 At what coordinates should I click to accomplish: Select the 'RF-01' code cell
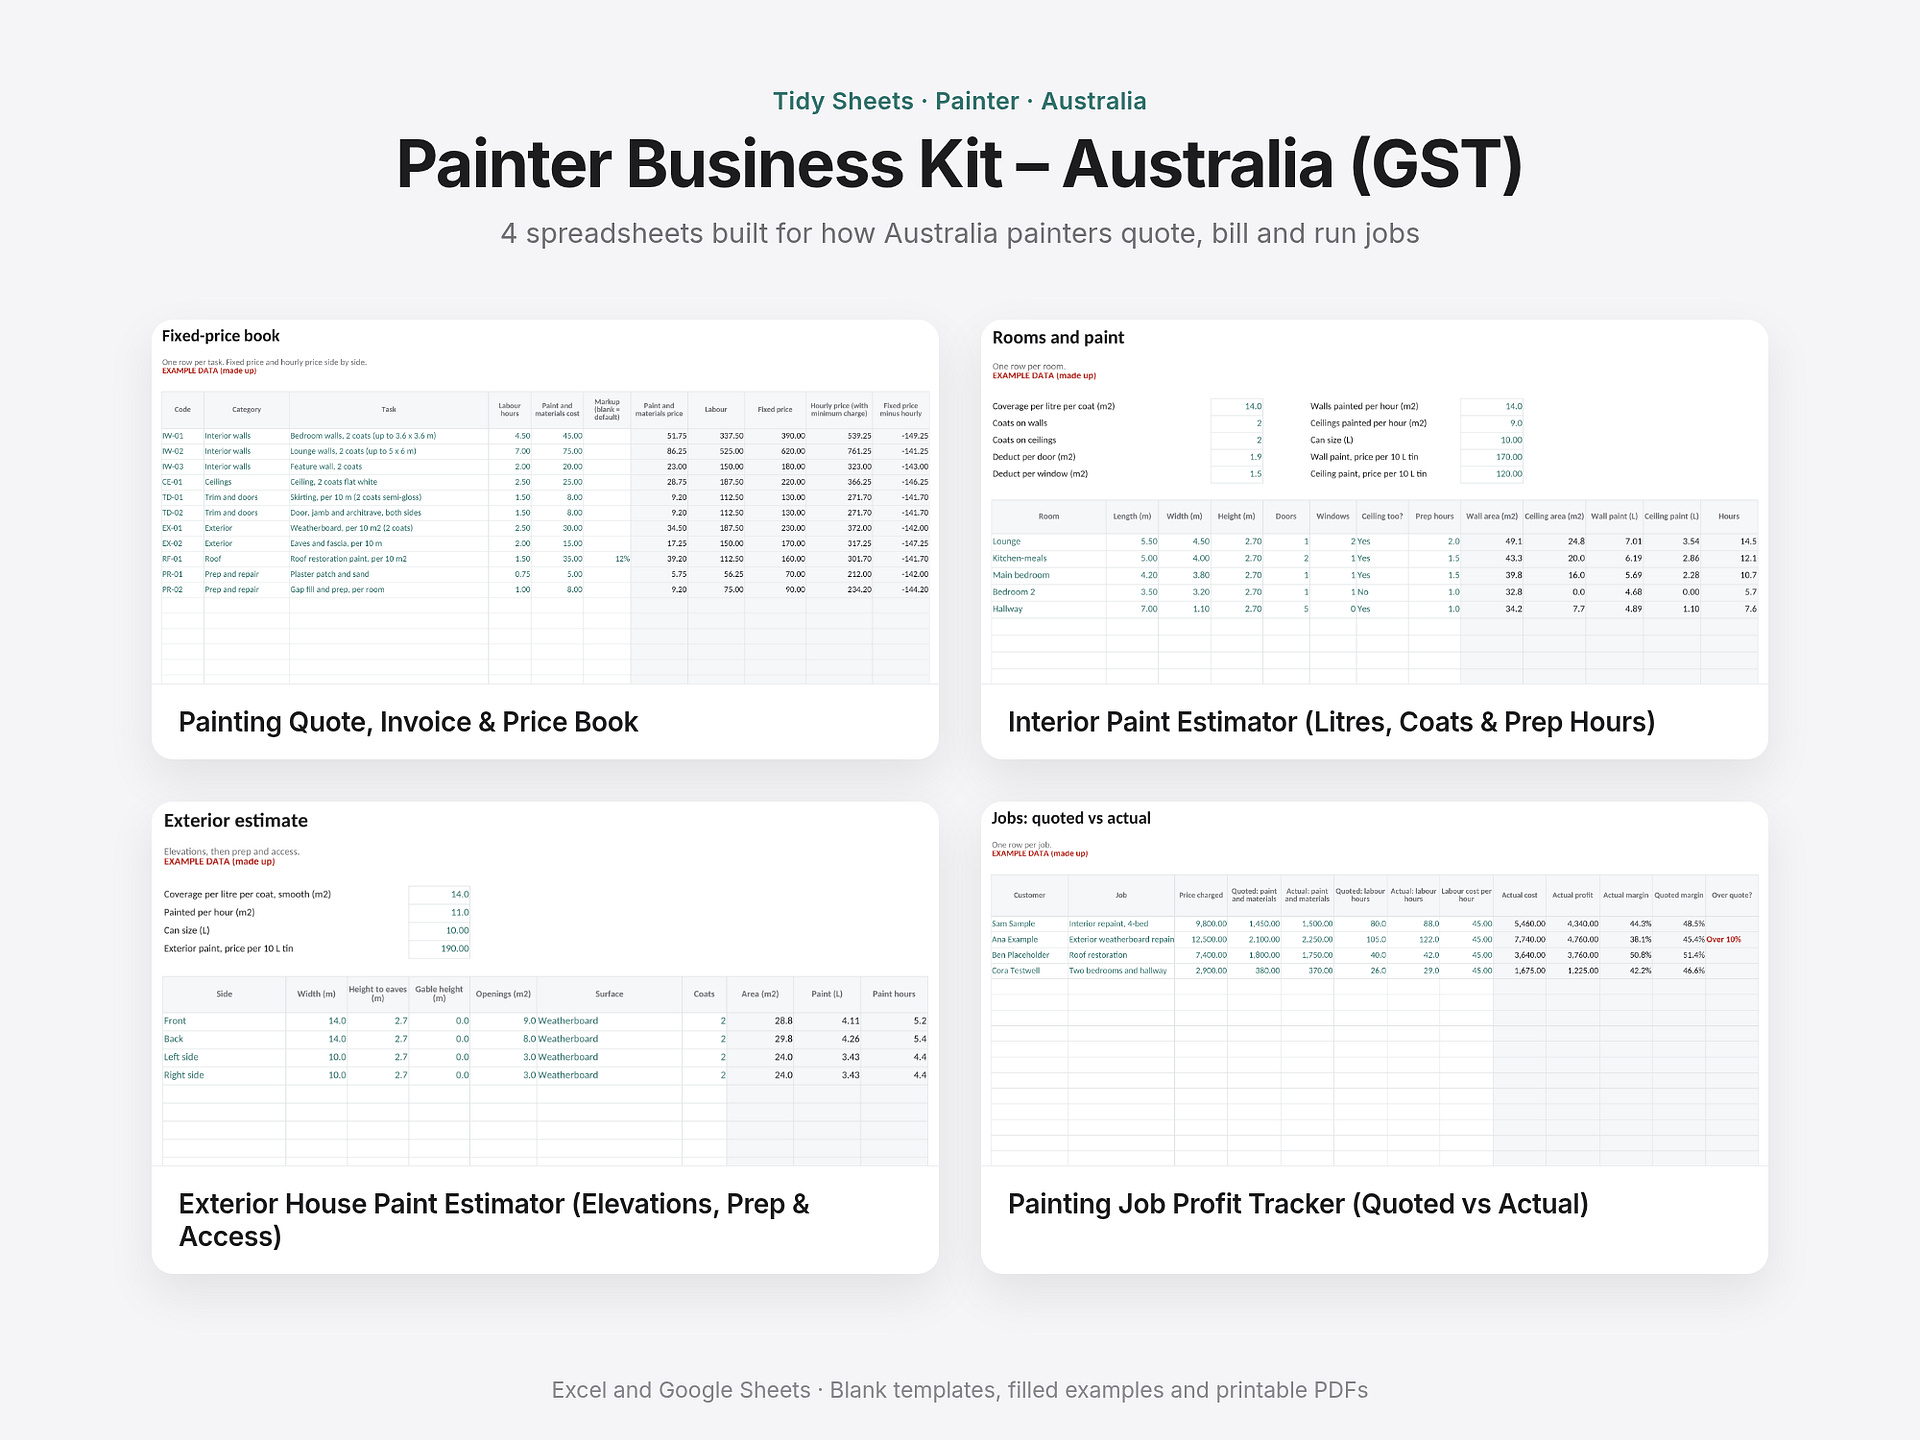(x=182, y=559)
